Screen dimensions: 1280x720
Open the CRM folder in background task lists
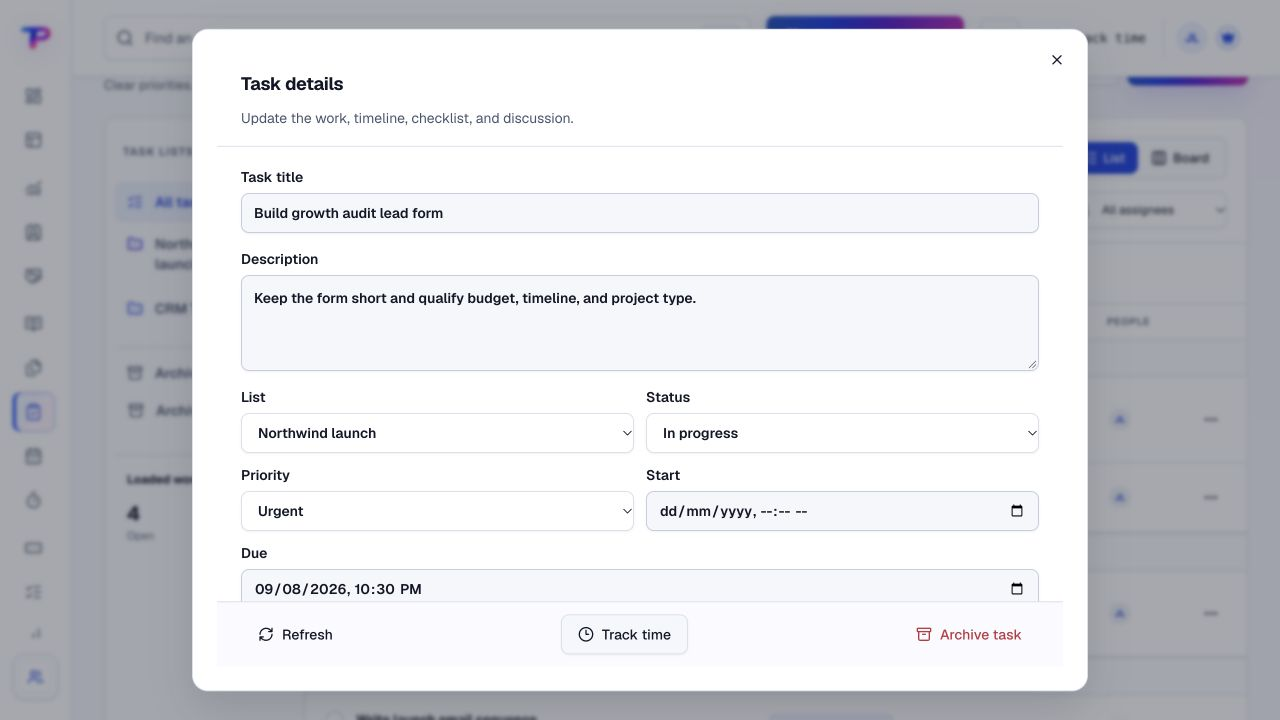[155, 308]
